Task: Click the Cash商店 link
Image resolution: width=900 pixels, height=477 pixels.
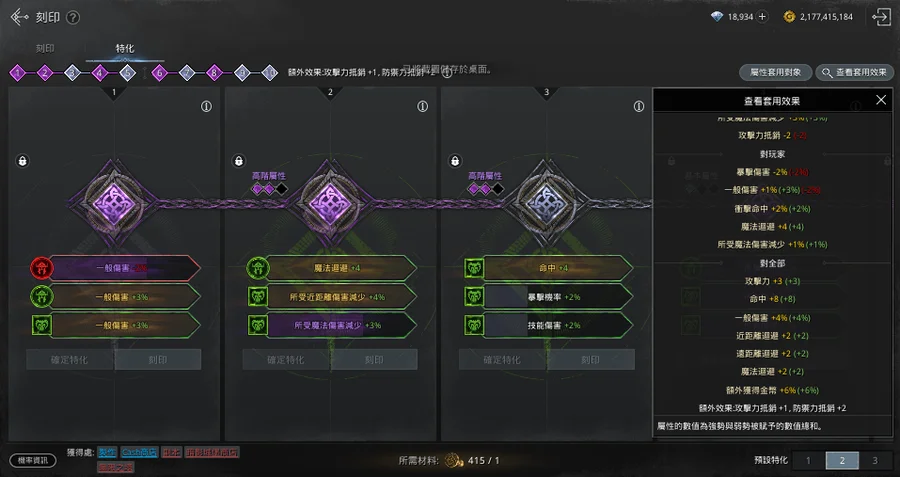Action: 139,452
